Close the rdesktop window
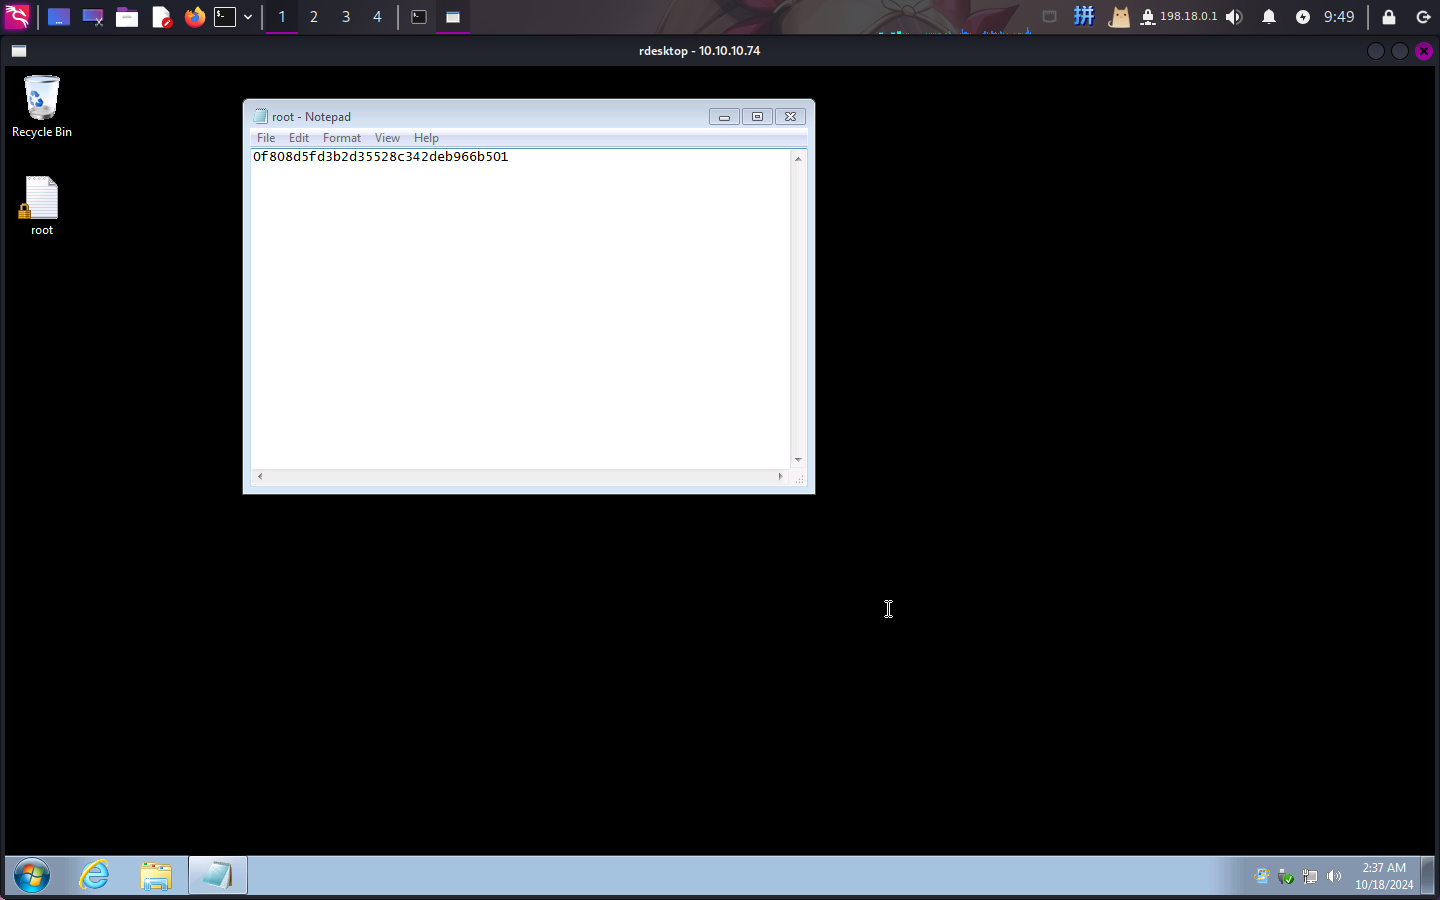 (1424, 51)
